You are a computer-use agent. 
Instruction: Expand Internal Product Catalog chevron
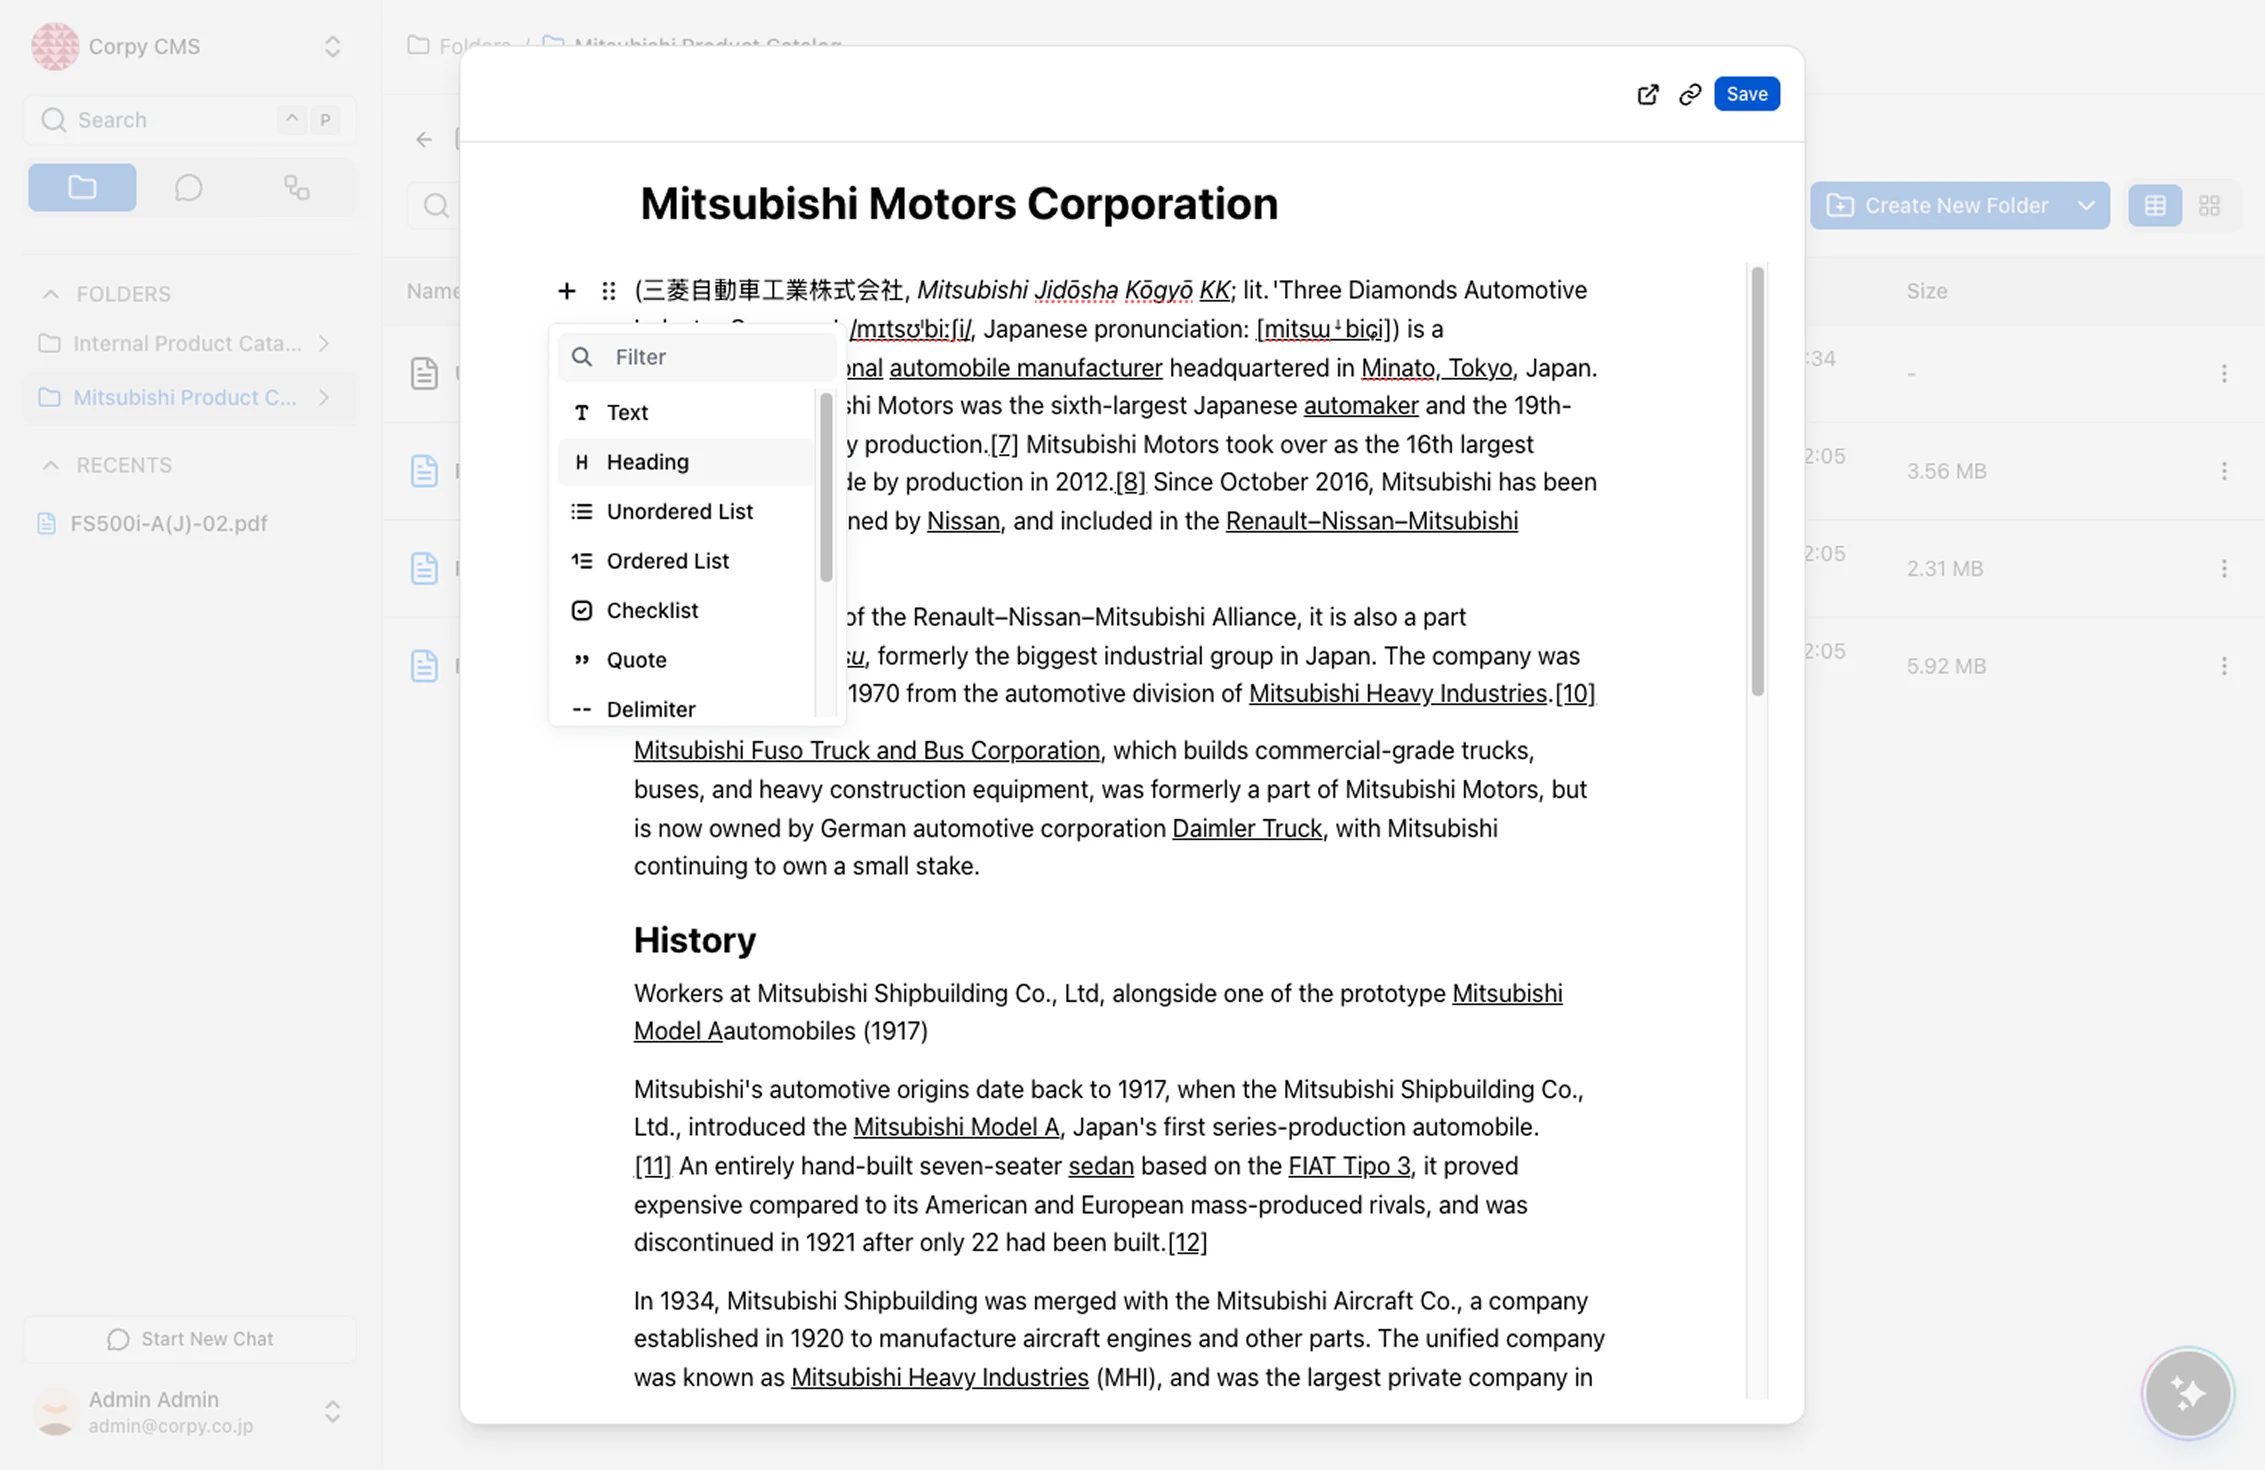(x=324, y=343)
